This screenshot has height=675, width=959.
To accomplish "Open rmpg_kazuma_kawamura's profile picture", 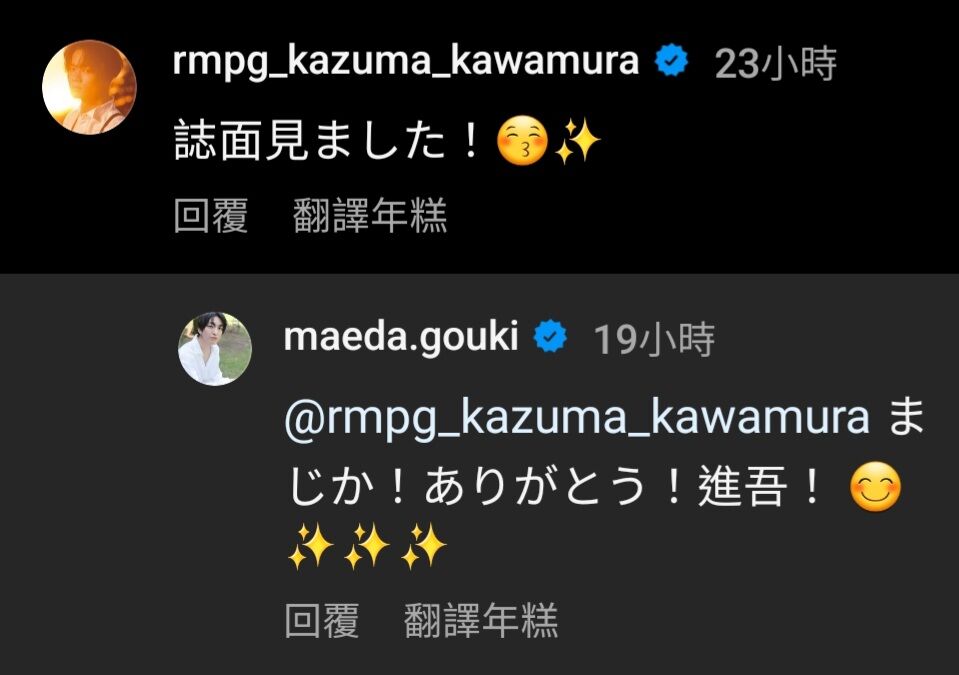I will (89, 87).
